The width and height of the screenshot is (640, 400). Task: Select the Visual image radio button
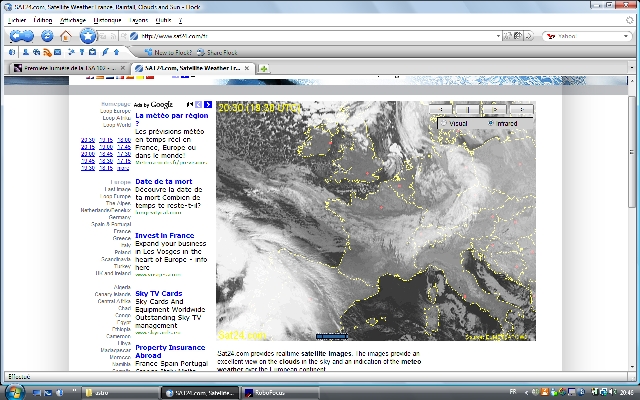[x=444, y=123]
